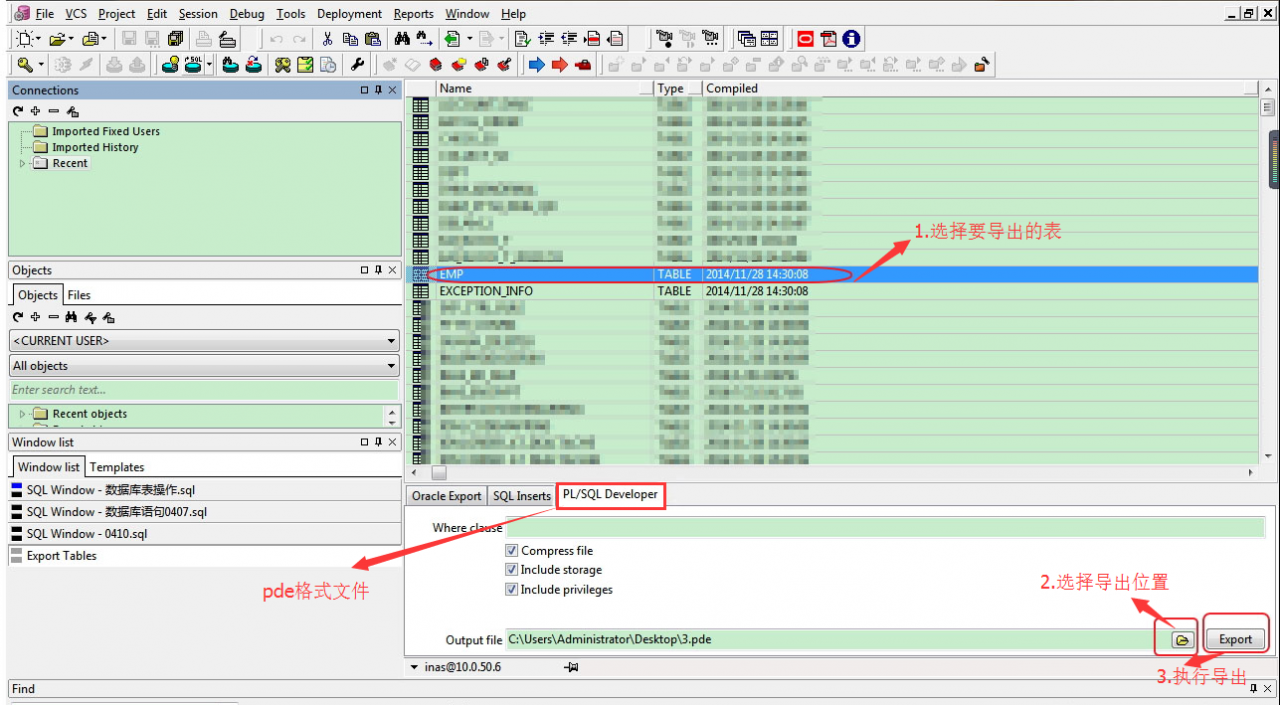Click the Copy icon in the toolbar
This screenshot has height=705, width=1280.
(350, 39)
